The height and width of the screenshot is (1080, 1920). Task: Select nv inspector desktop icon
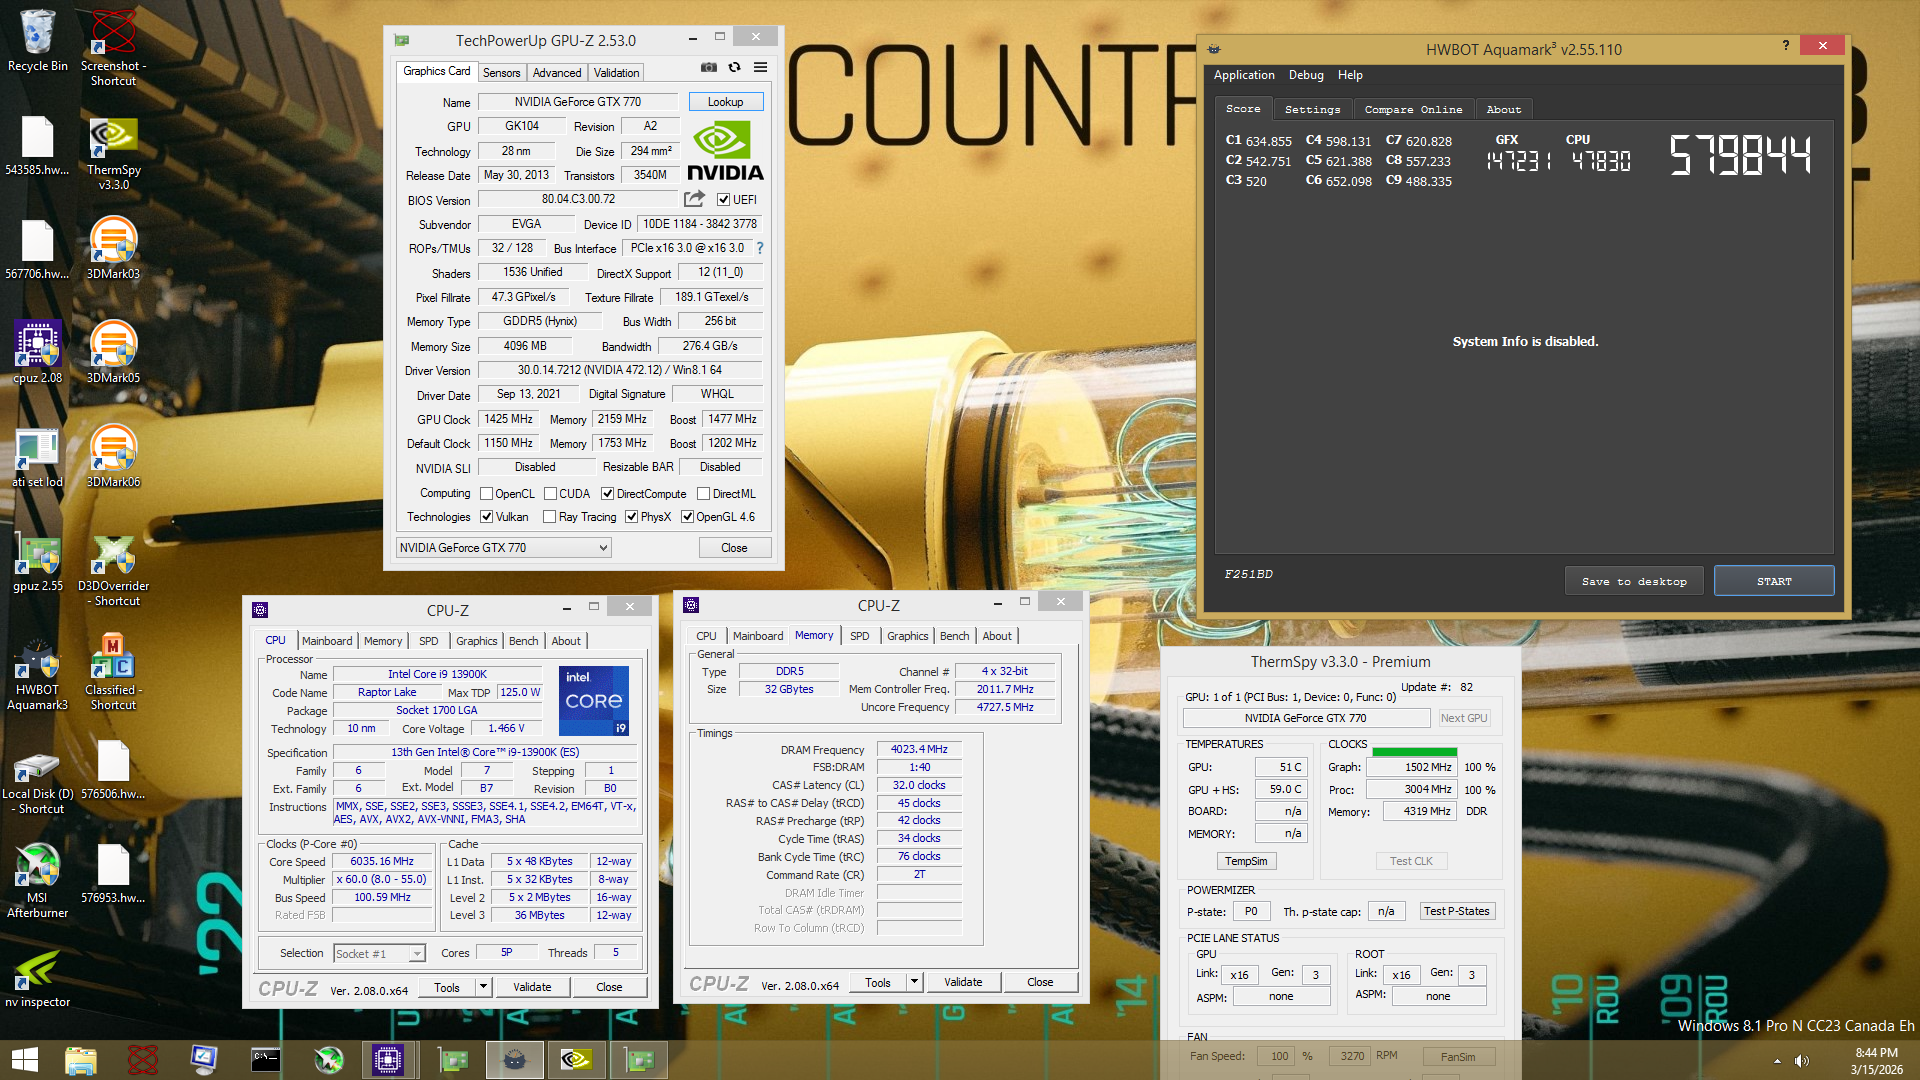pyautogui.click(x=38, y=978)
